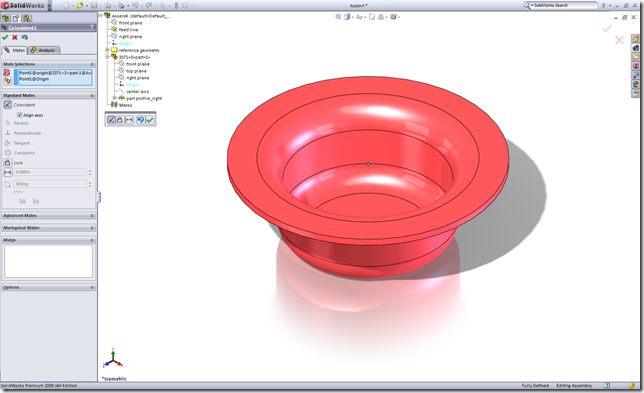Click SolidWorks Search field

pos(565,5)
